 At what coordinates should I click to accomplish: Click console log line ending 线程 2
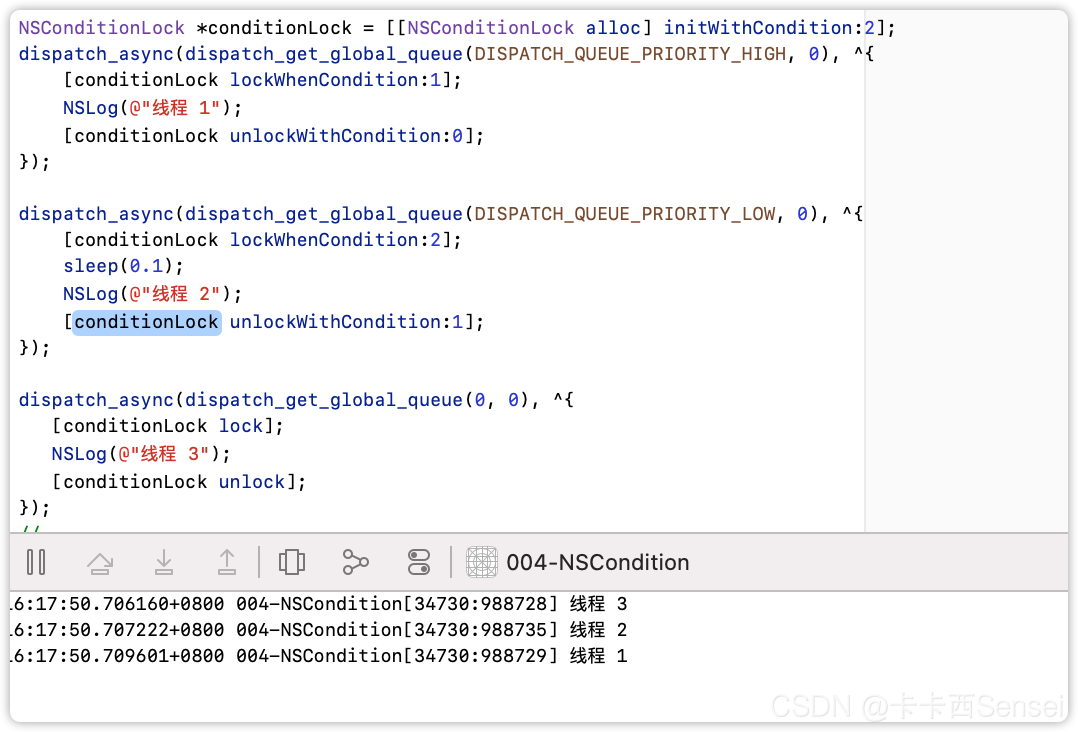point(319,630)
